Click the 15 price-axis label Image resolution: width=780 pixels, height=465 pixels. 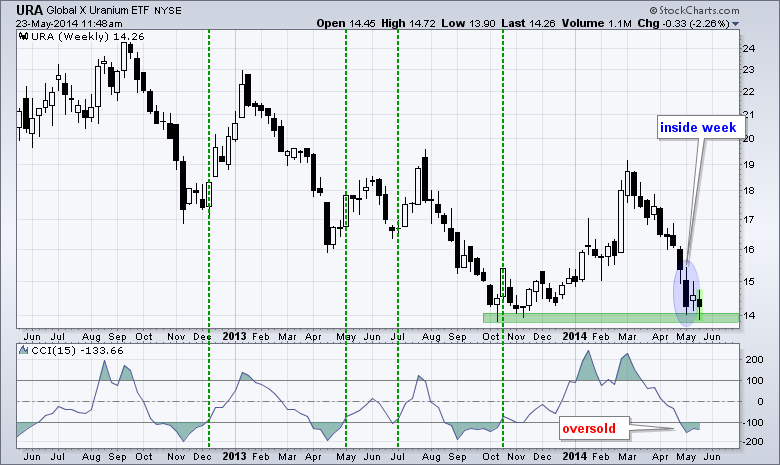(x=749, y=281)
